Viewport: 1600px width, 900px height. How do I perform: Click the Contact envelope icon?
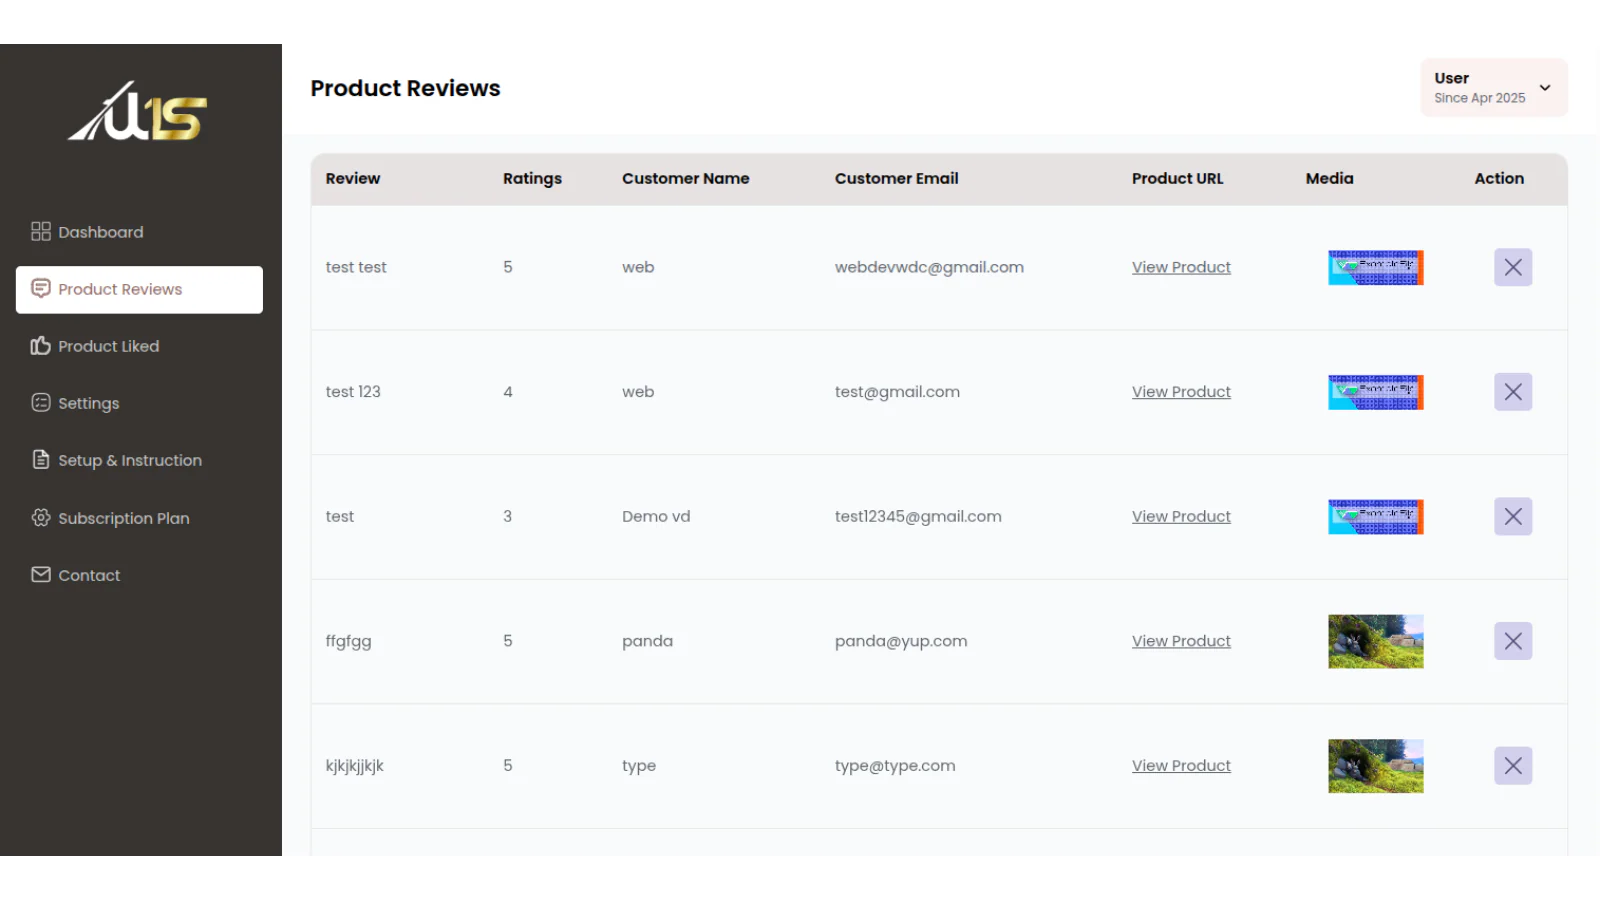[41, 574]
